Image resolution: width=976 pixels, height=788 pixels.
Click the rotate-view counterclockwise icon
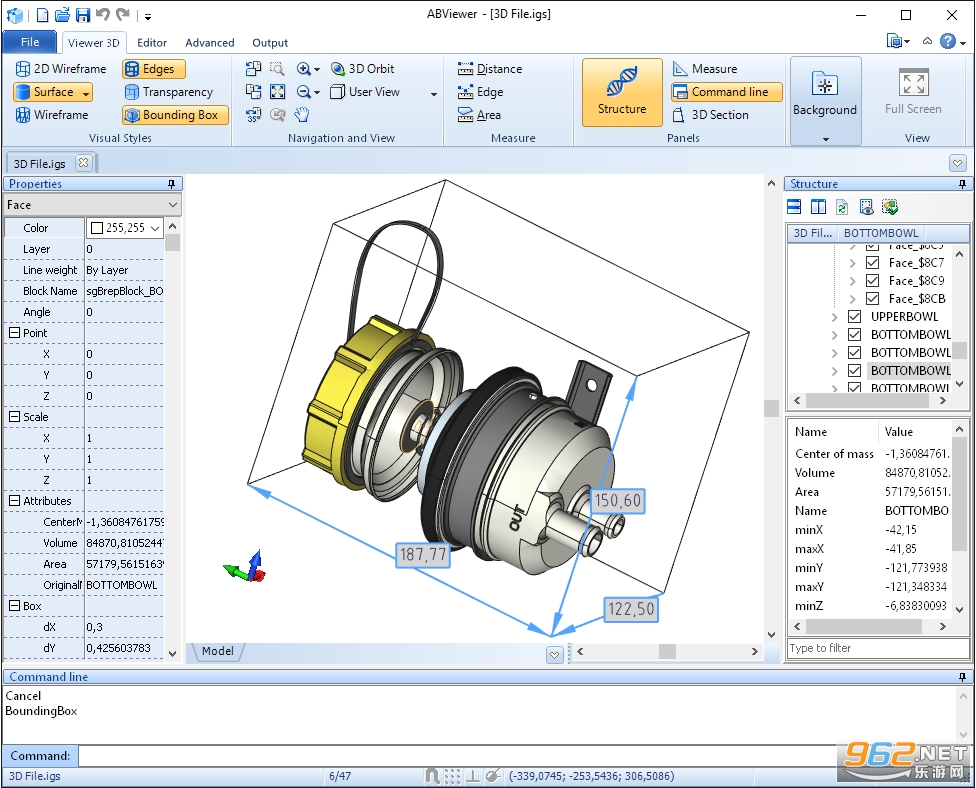253,68
